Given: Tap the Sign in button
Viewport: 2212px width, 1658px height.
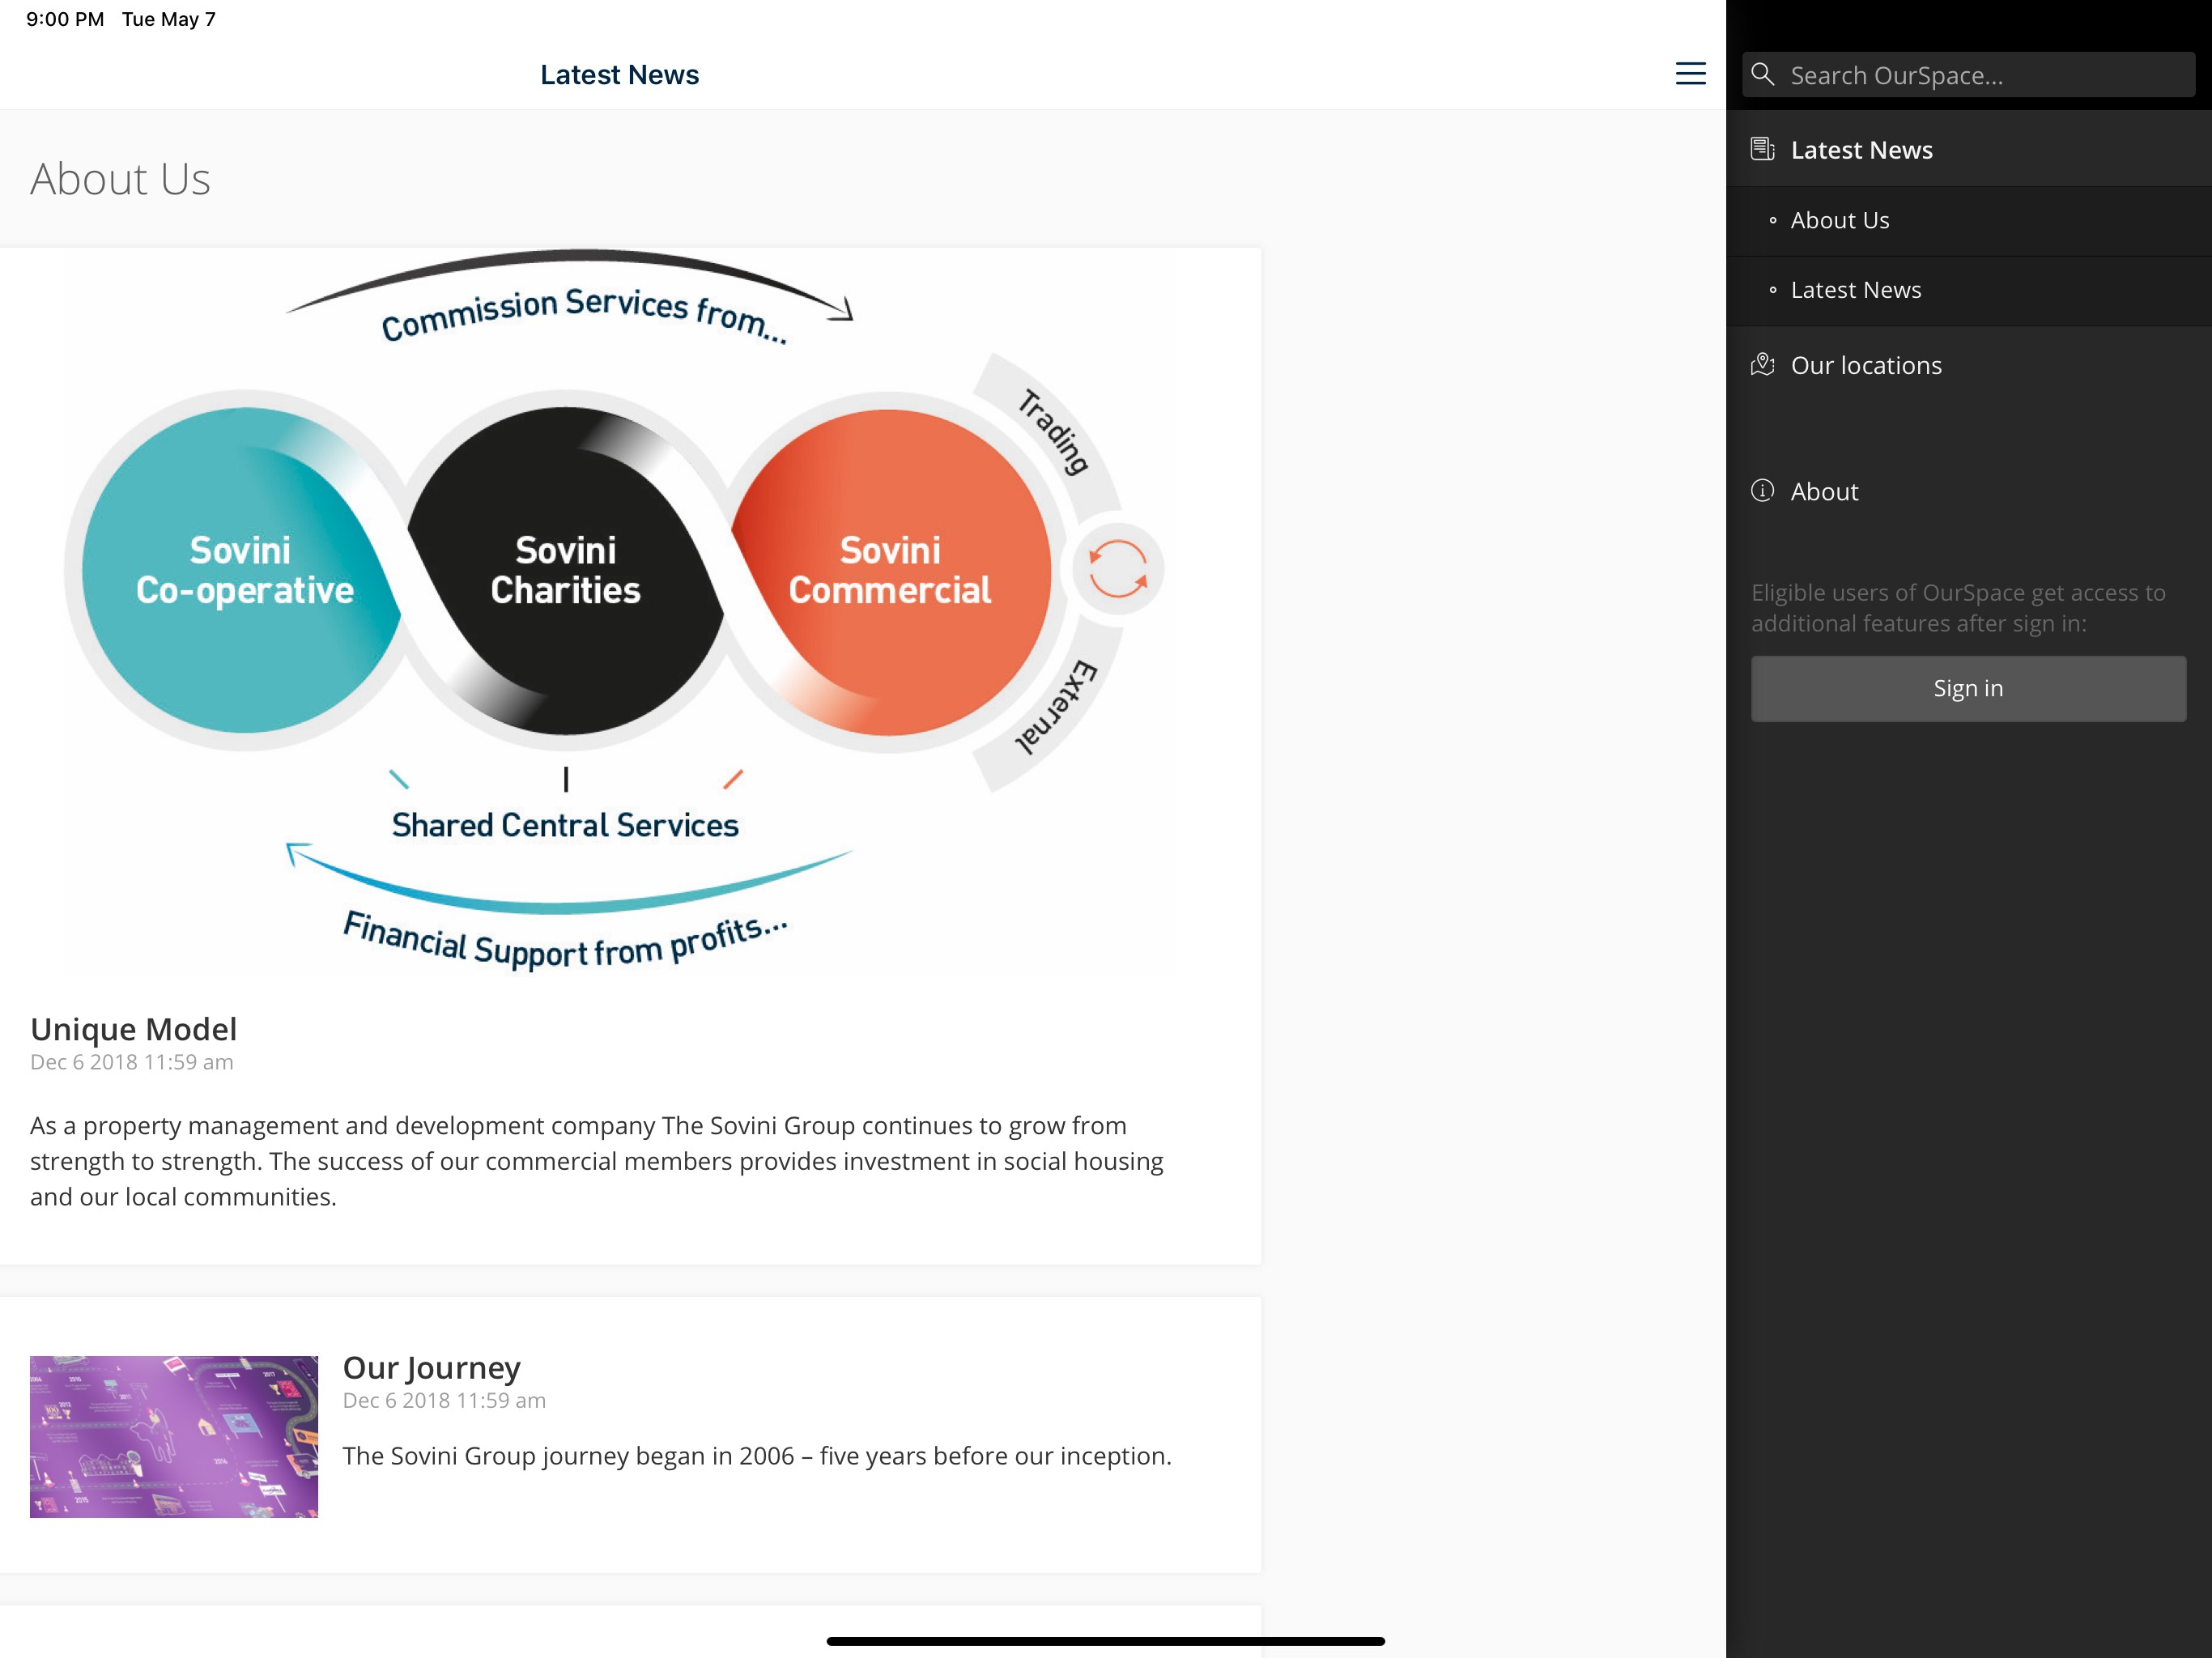Looking at the screenshot, I should pos(1968,688).
